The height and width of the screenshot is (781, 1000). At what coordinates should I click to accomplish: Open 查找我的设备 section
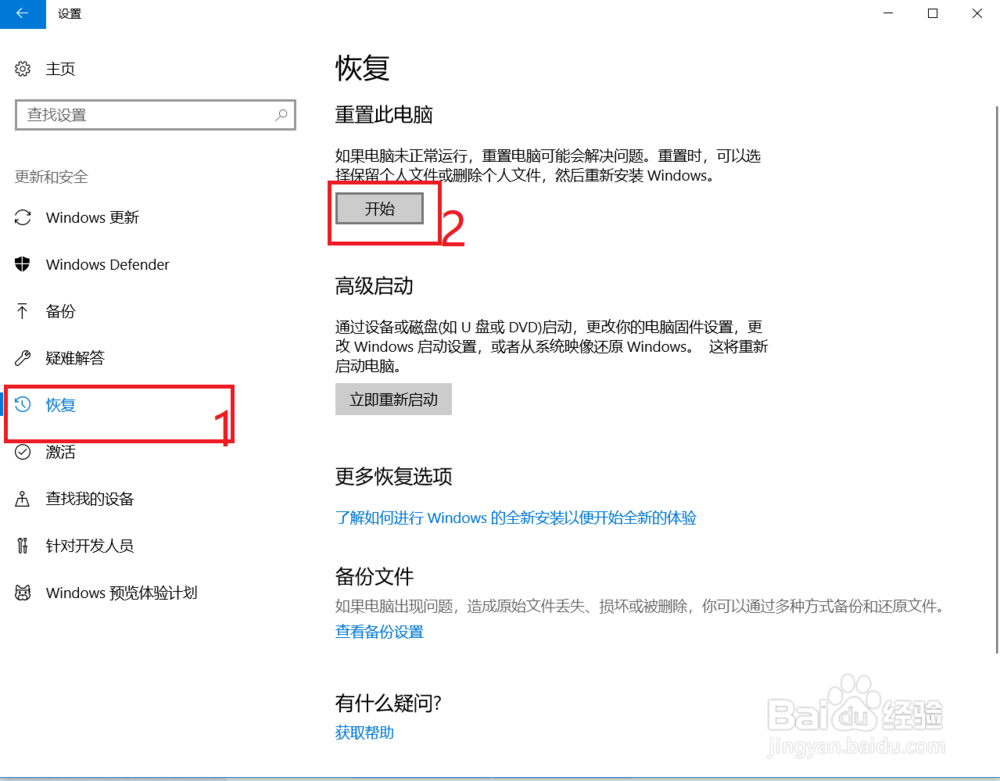(x=90, y=499)
